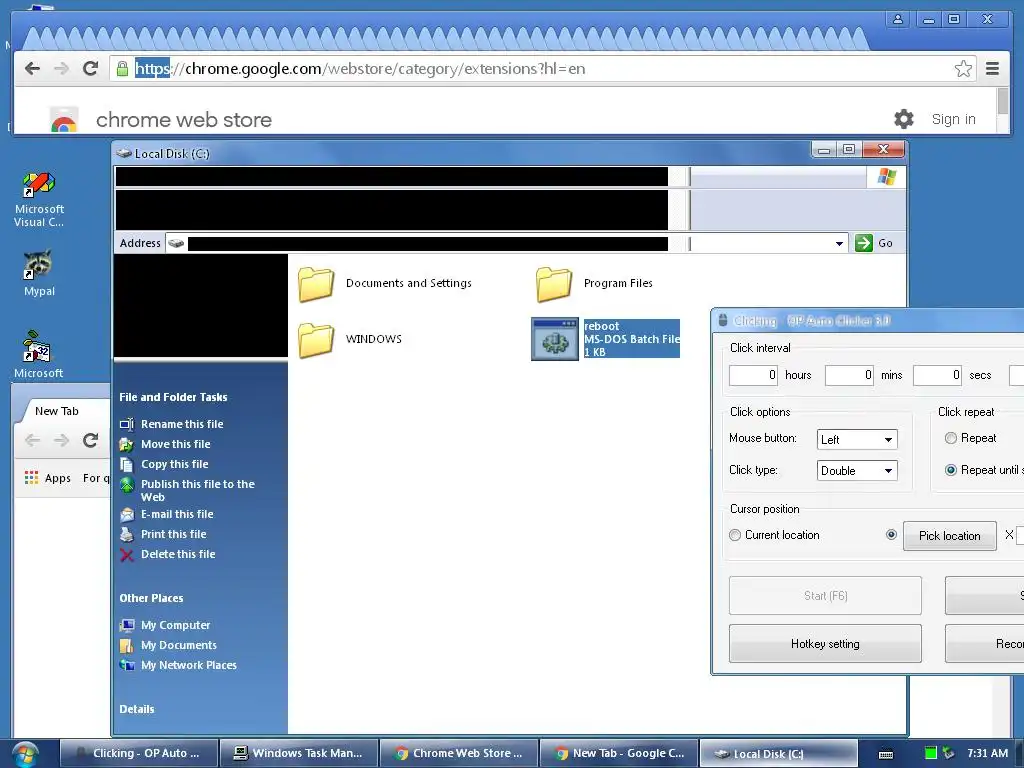This screenshot has width=1024, height=768.
Task: Click back arrow in New Tab window
Action: pos(32,440)
